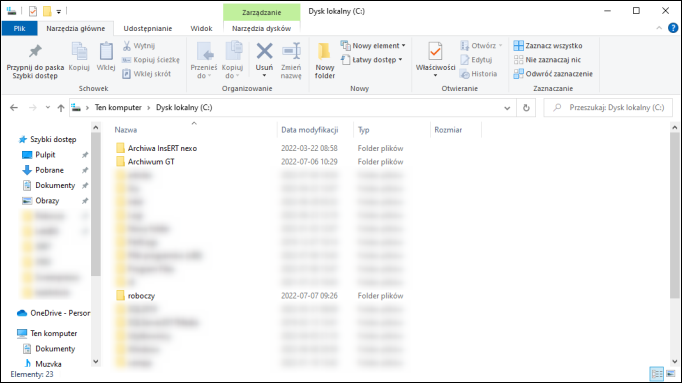Click Wytnij scissors command
The height and width of the screenshot is (383, 682).
tap(139, 46)
